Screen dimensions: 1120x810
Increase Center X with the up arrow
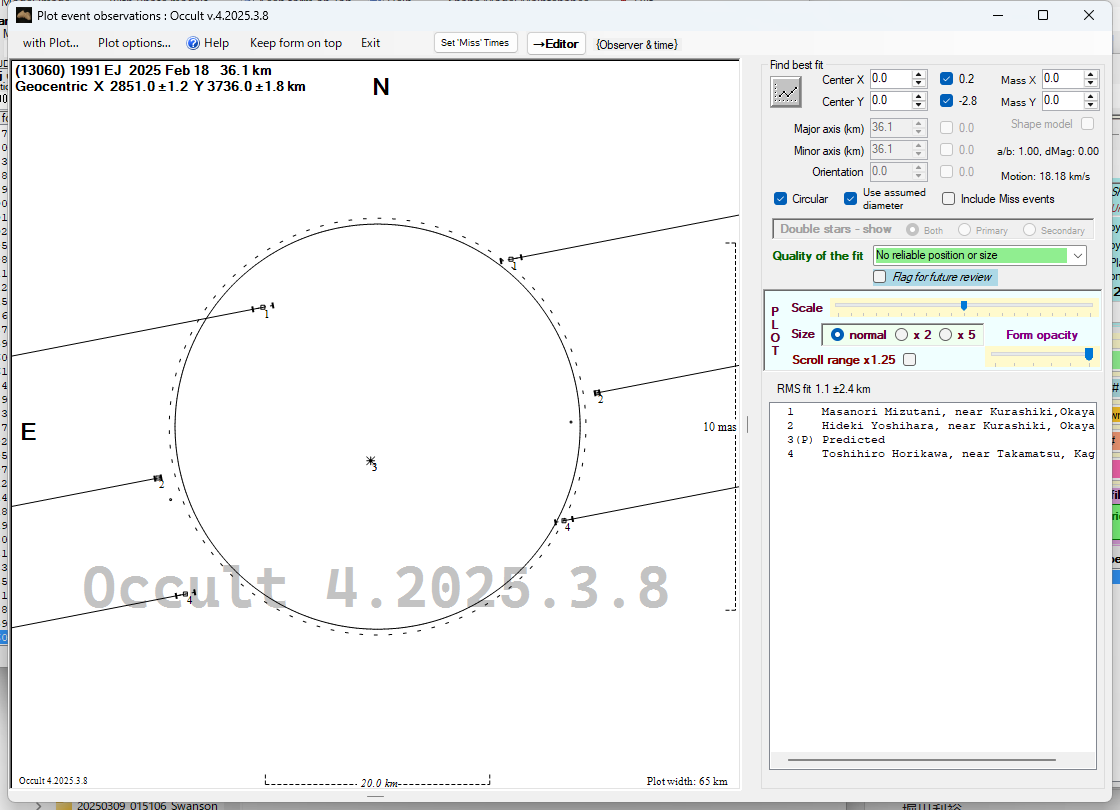click(918, 74)
